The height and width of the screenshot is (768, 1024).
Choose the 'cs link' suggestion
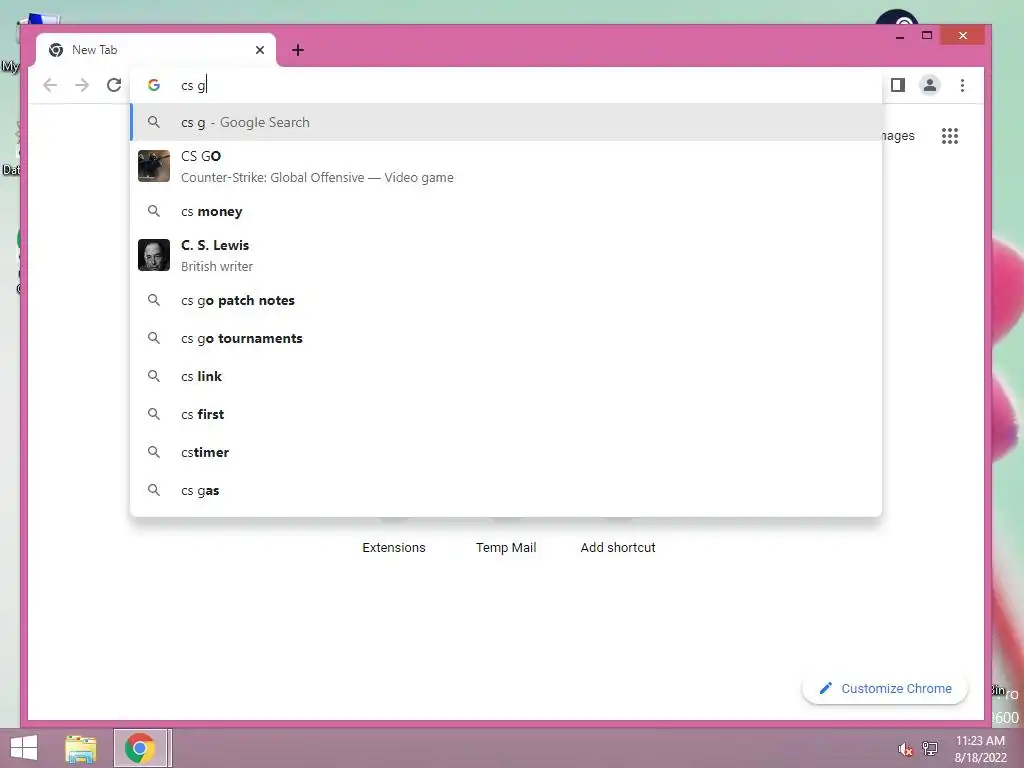(x=506, y=376)
